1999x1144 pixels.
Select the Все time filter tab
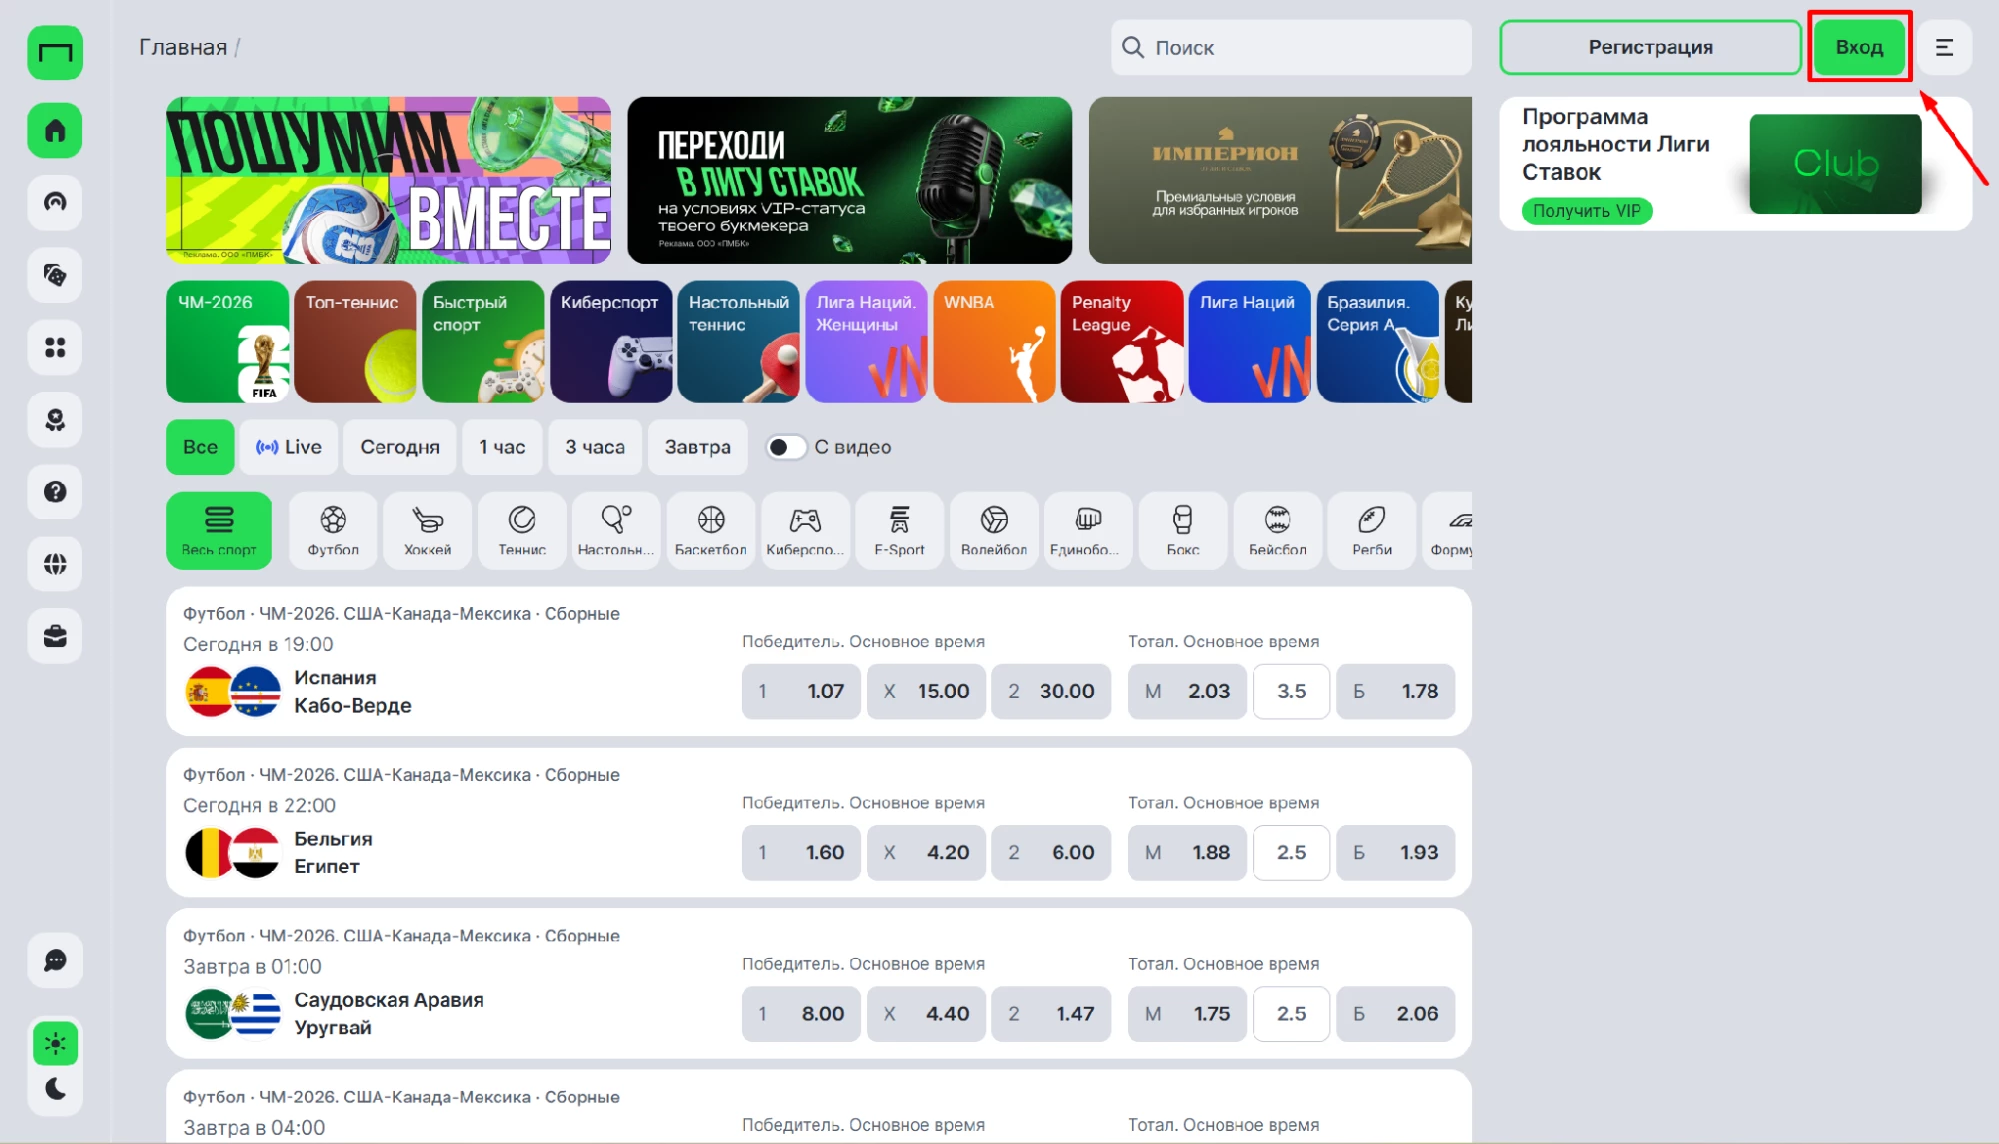click(200, 447)
